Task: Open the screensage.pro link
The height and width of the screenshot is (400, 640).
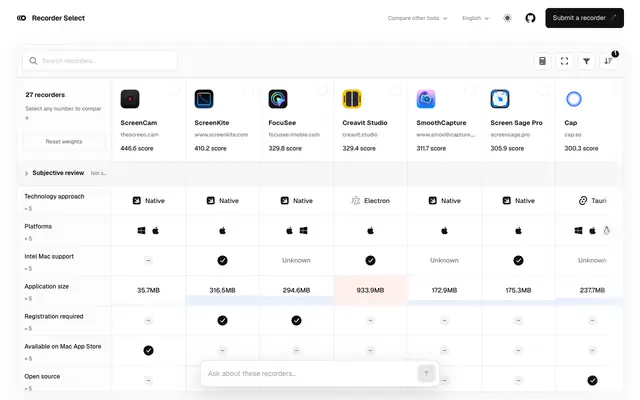Action: (x=510, y=135)
